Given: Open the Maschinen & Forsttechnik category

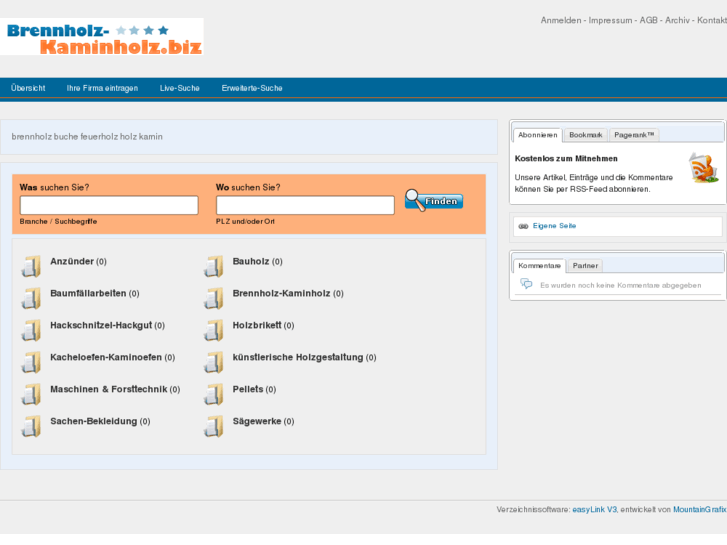Looking at the screenshot, I should point(108,390).
